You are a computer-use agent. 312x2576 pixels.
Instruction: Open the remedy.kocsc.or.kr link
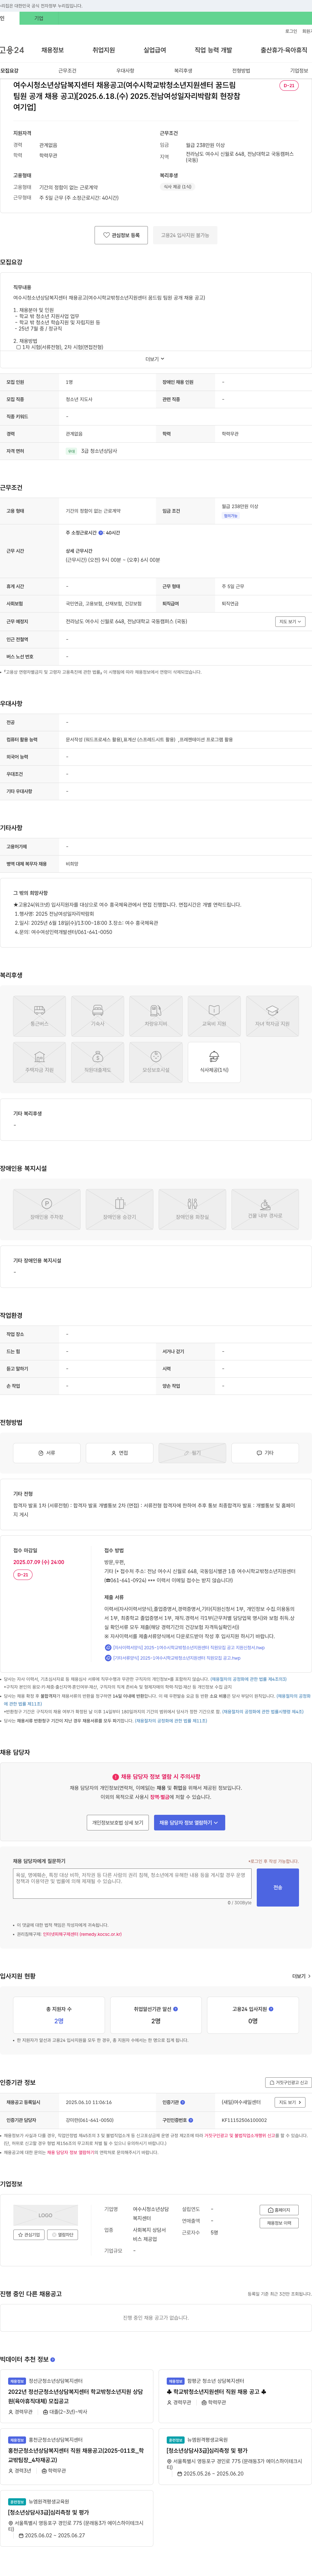pyautogui.click(x=82, y=1934)
